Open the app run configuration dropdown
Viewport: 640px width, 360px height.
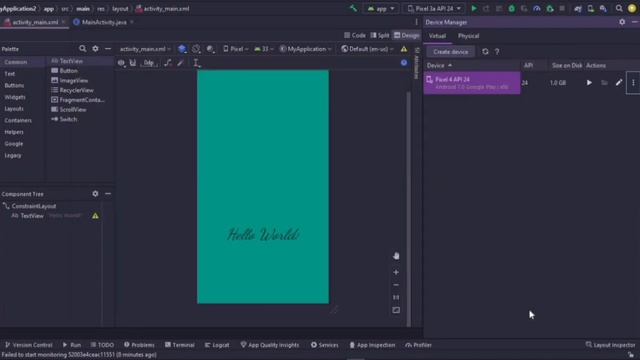coord(381,9)
